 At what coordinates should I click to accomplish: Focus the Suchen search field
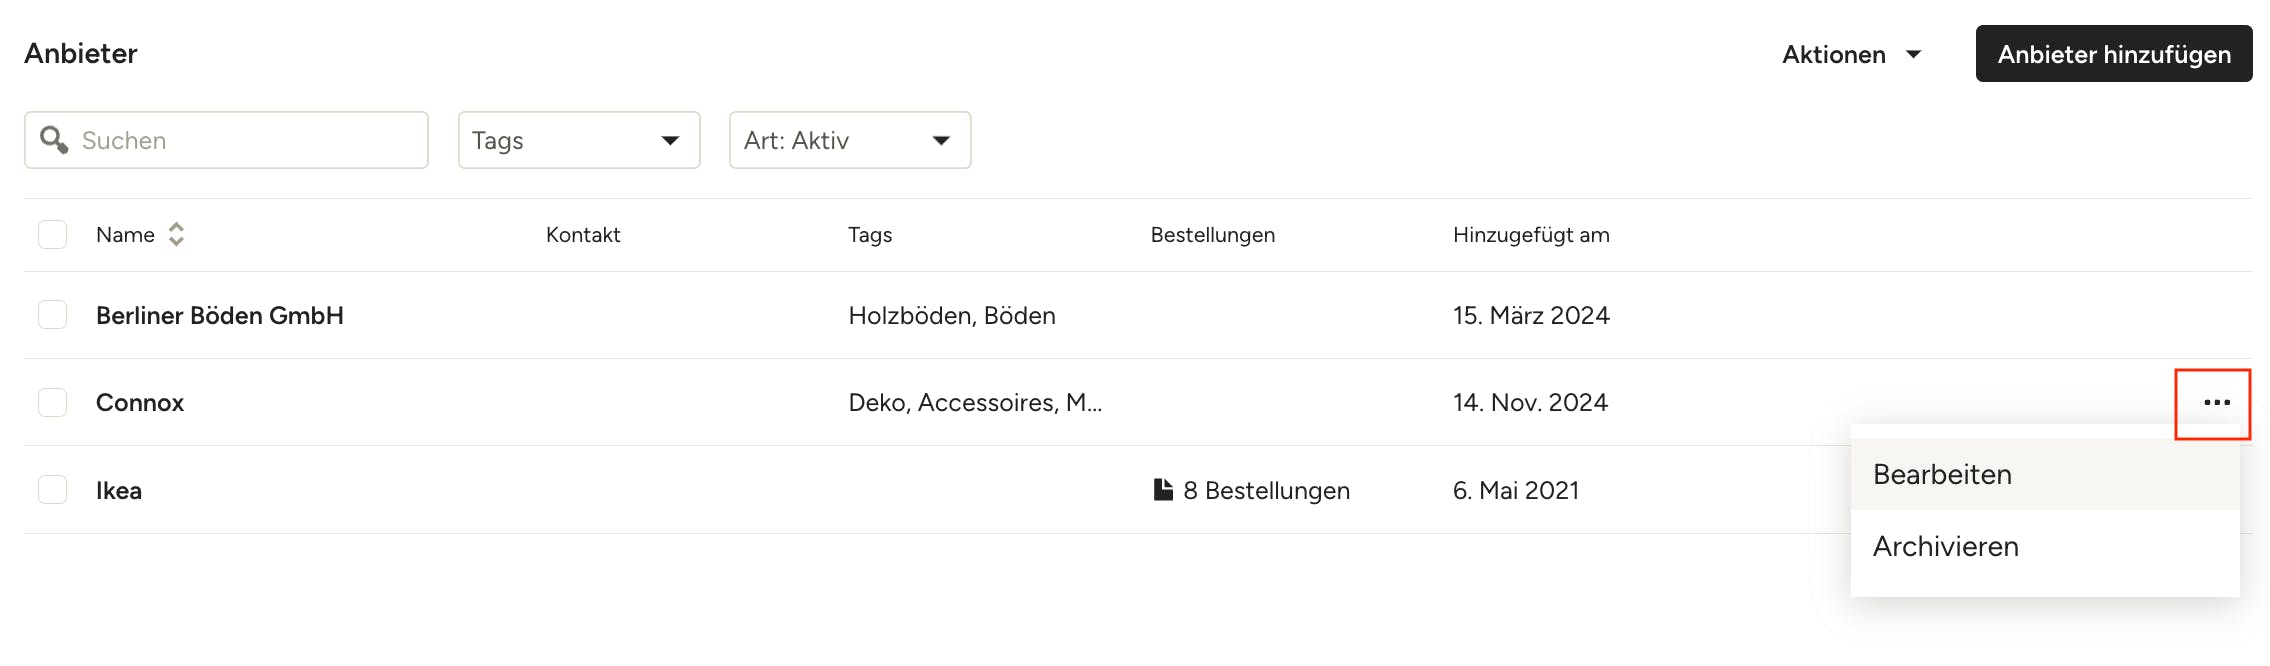click(226, 140)
